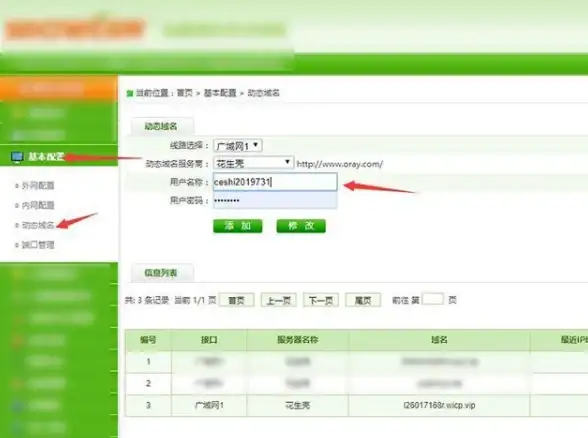
Task: Click the 服务器名称 column header
Action: click(297, 340)
